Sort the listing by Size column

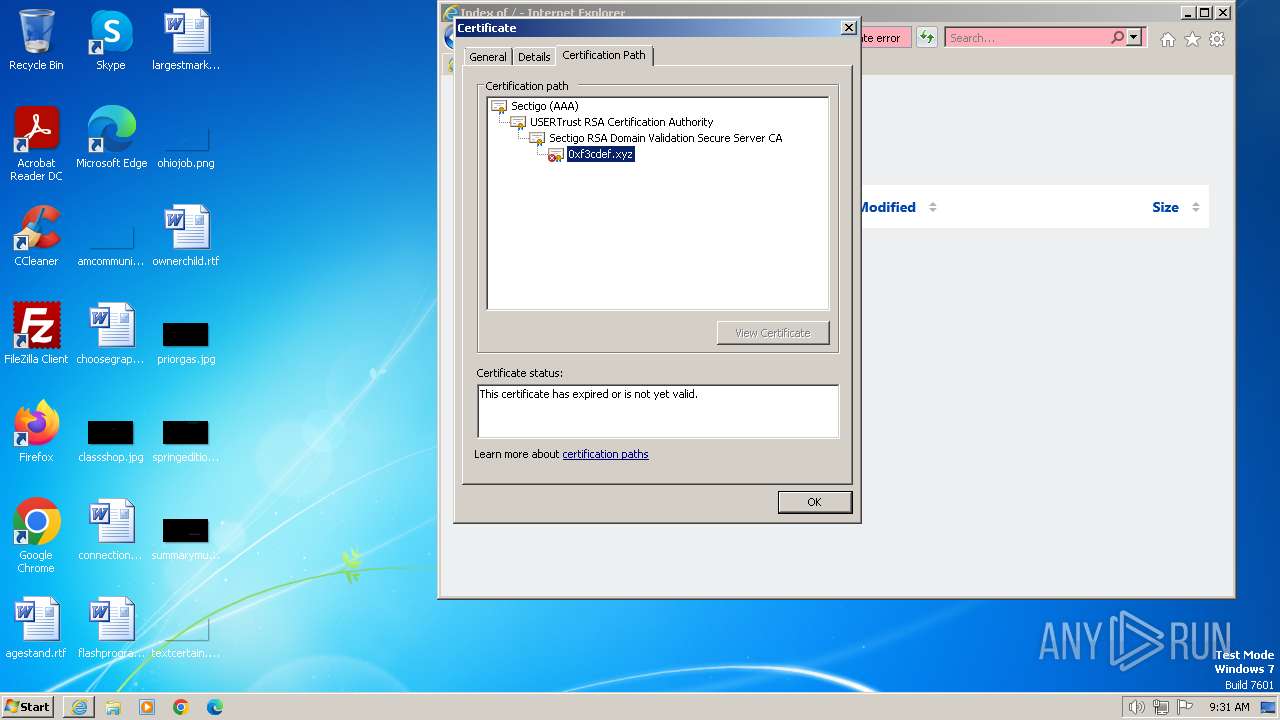[x=1165, y=207]
